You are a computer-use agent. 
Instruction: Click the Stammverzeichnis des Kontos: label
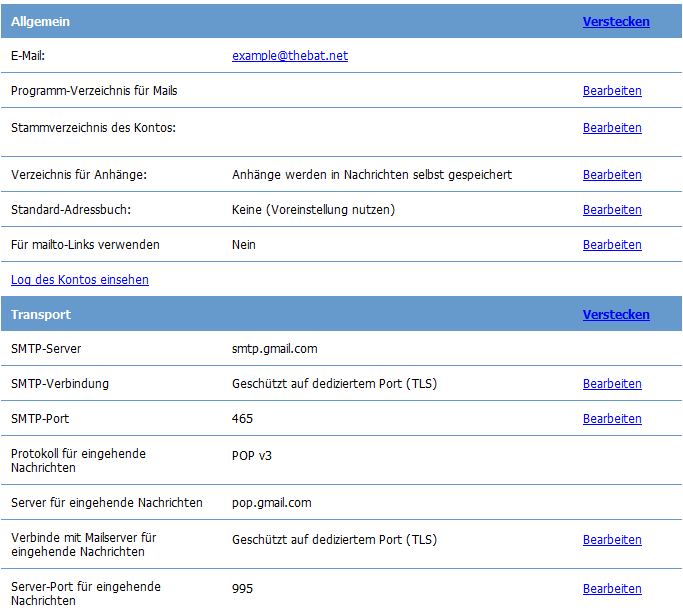point(93,128)
